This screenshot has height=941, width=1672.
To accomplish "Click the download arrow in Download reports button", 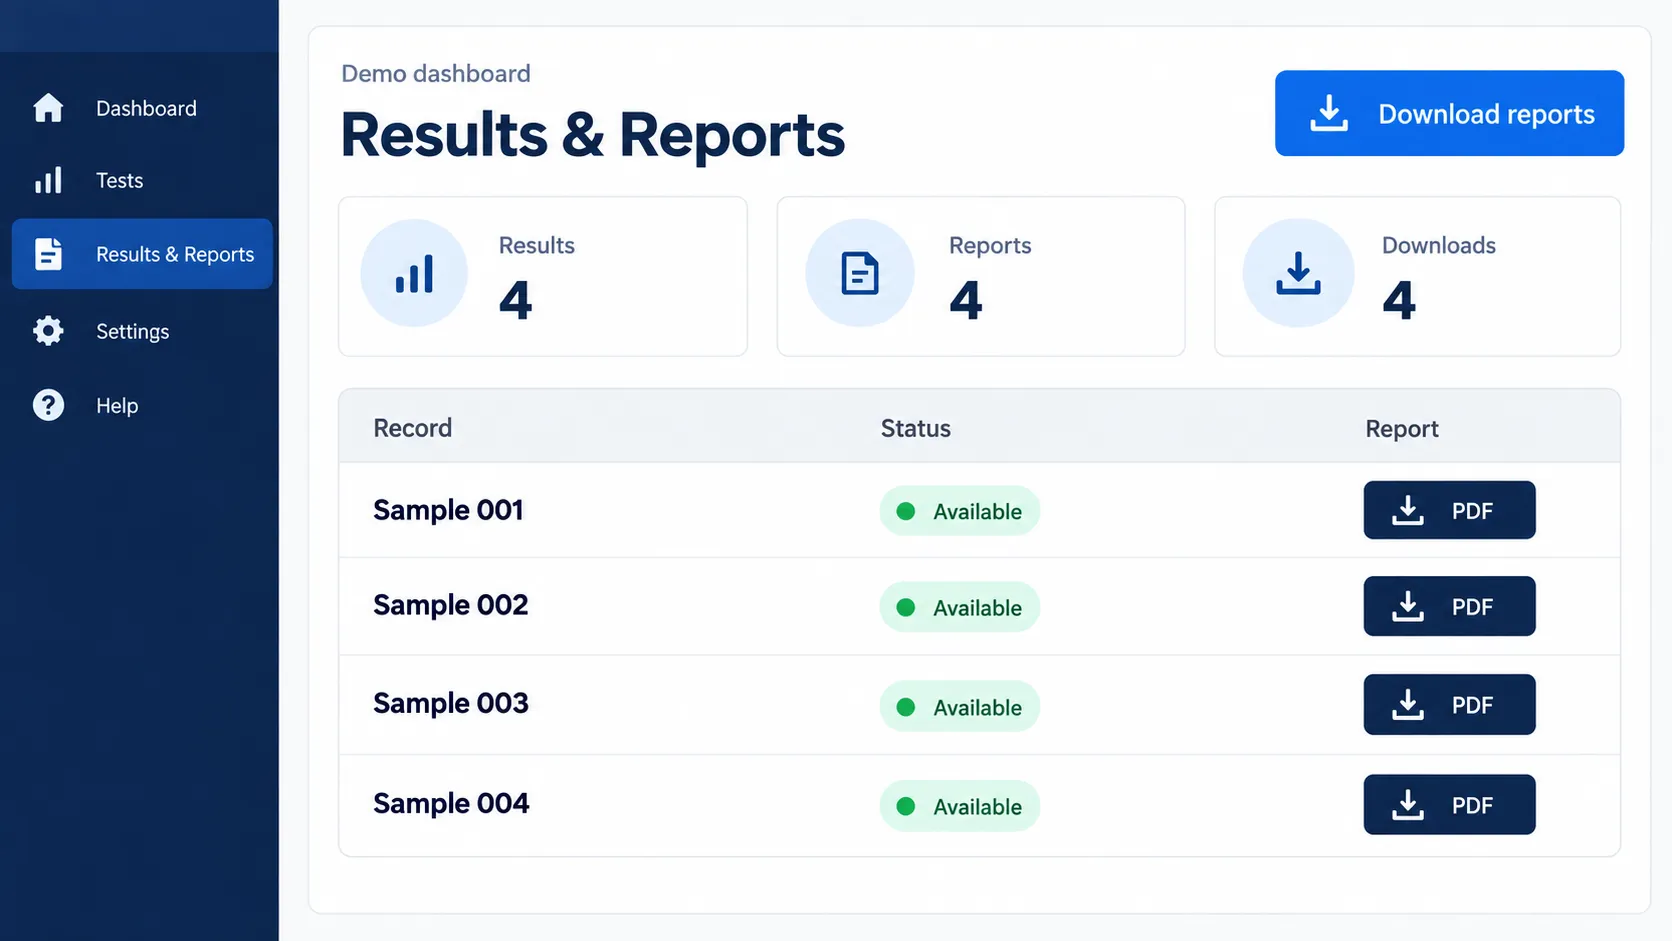I will pos(1329,113).
